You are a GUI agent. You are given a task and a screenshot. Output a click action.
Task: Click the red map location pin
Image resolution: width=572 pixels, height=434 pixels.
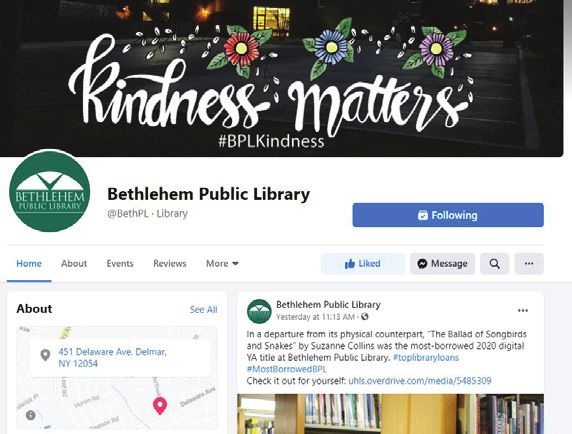160,406
